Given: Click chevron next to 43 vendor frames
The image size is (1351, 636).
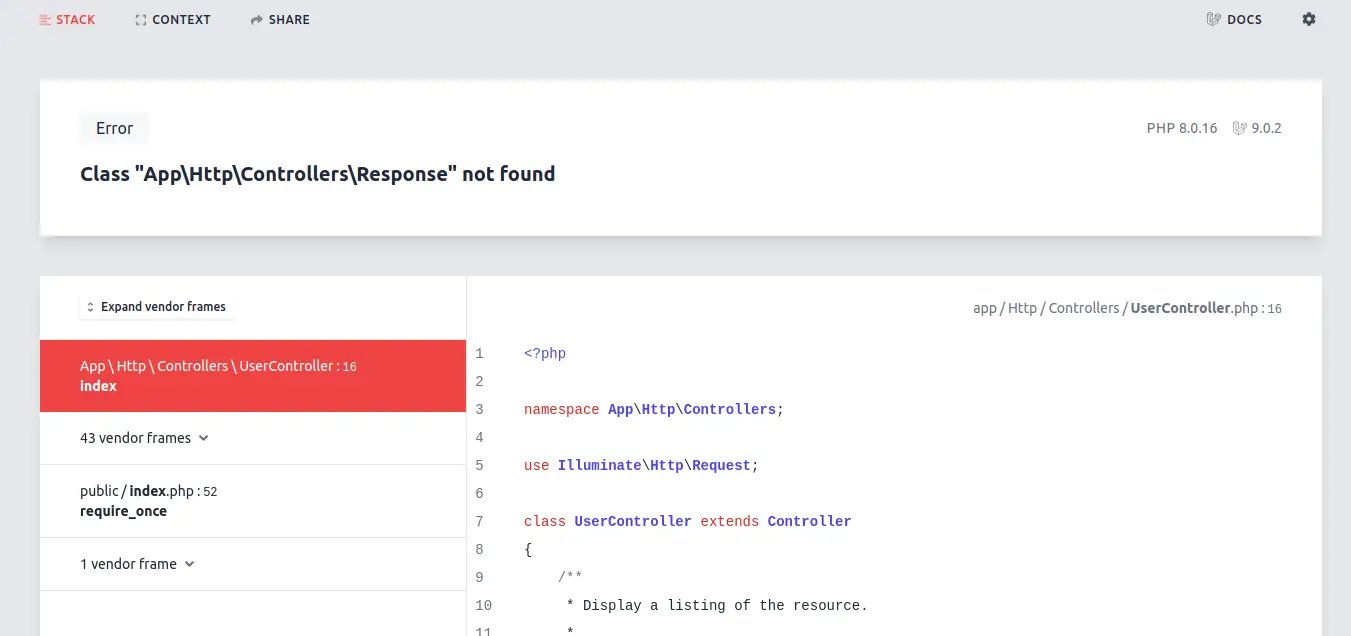Looking at the screenshot, I should pyautogui.click(x=203, y=438).
